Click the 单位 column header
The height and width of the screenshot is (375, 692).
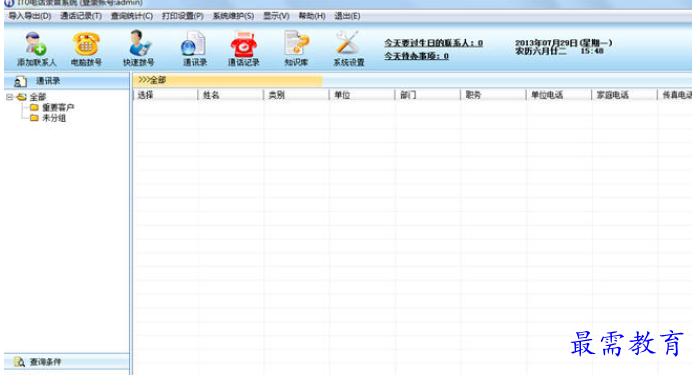361,95
